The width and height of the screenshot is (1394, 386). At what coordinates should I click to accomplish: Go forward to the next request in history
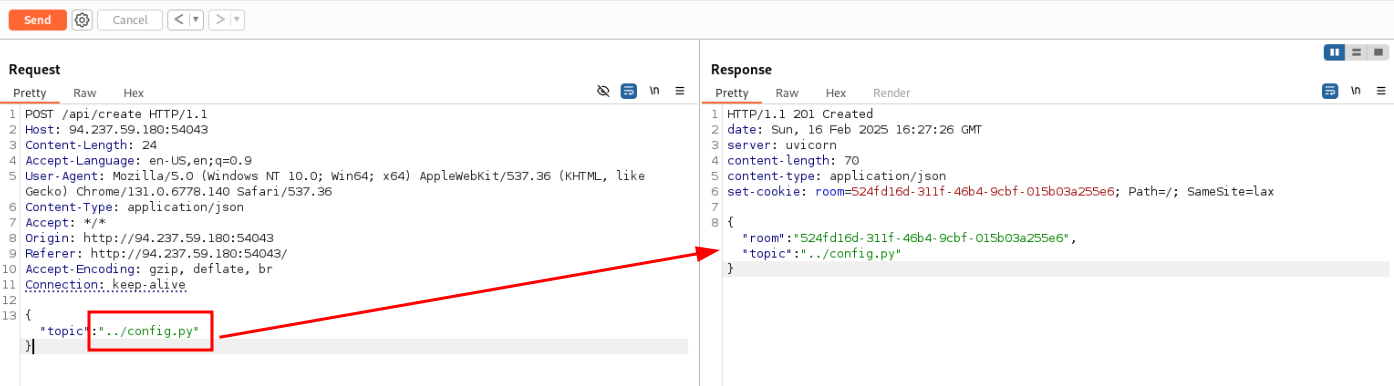(x=219, y=20)
